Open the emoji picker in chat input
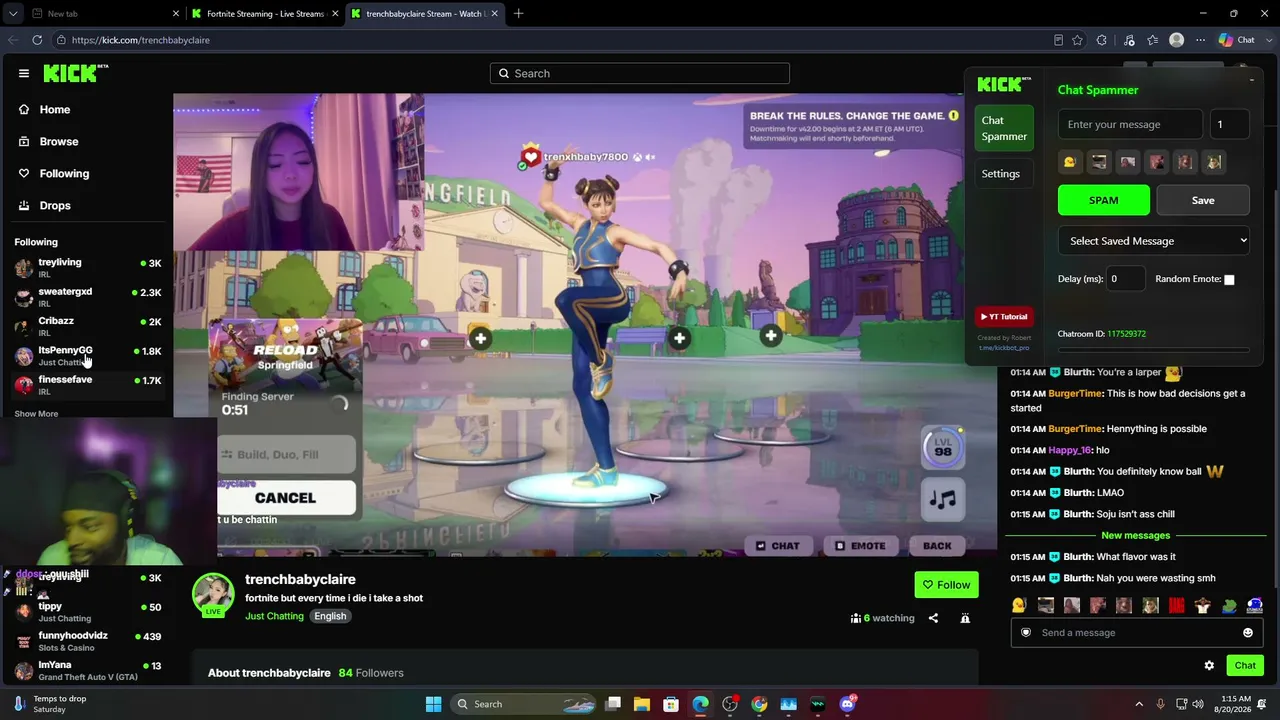 [1247, 632]
